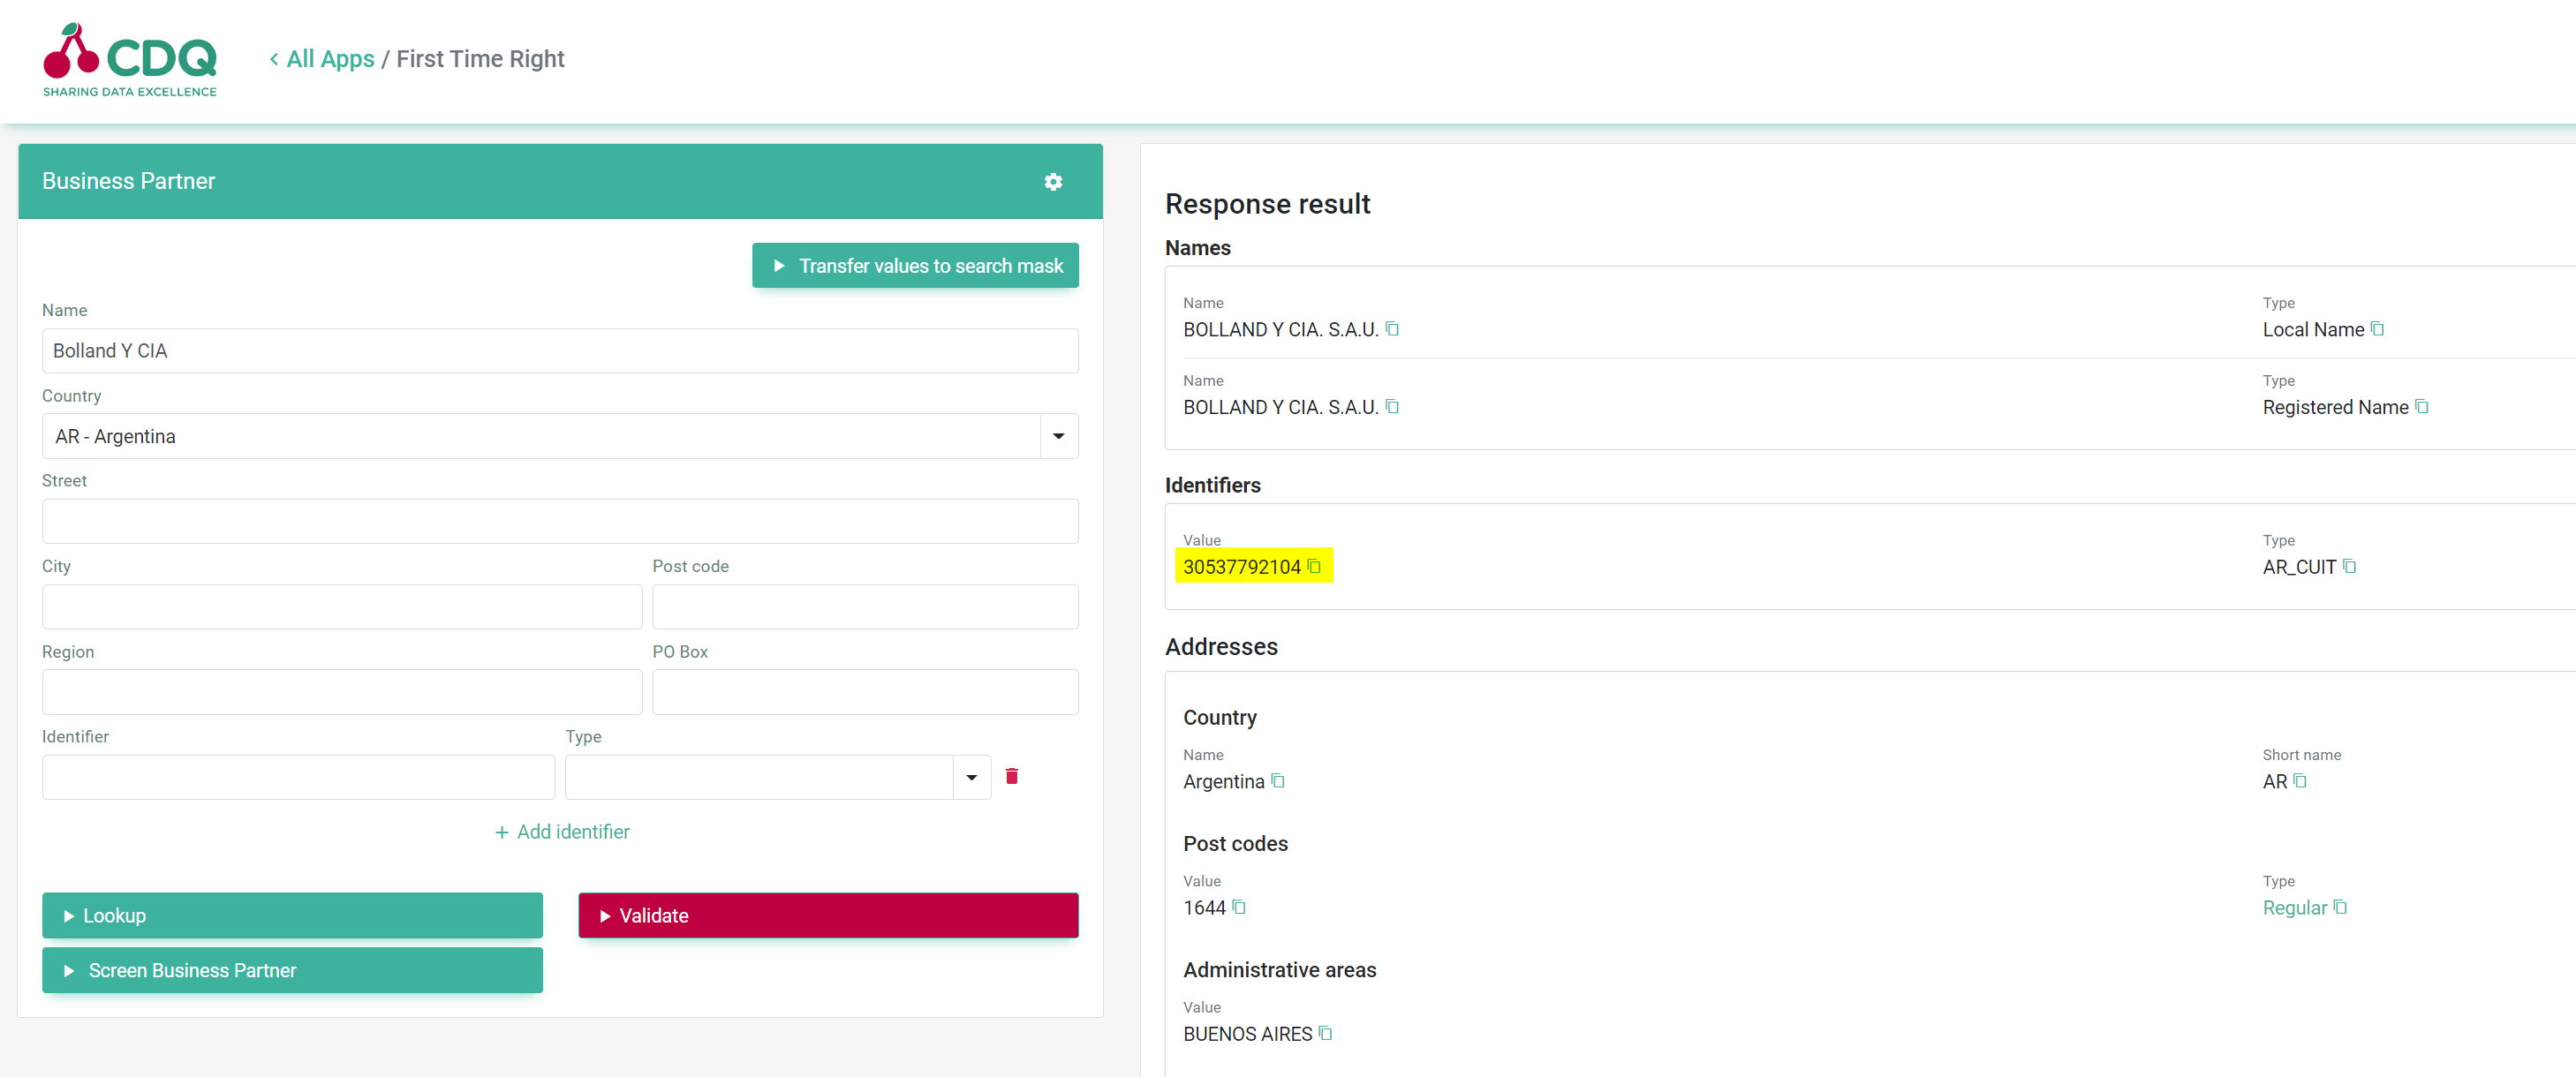Image resolution: width=2576 pixels, height=1077 pixels.
Task: Copy the AR_CUIT type value
Action: 2349,566
